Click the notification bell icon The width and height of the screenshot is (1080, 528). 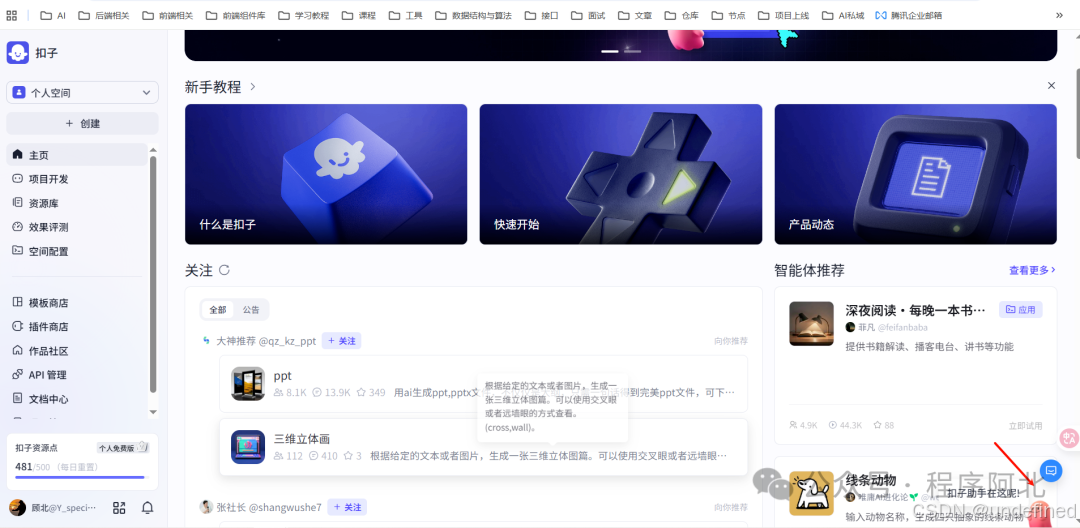147,508
